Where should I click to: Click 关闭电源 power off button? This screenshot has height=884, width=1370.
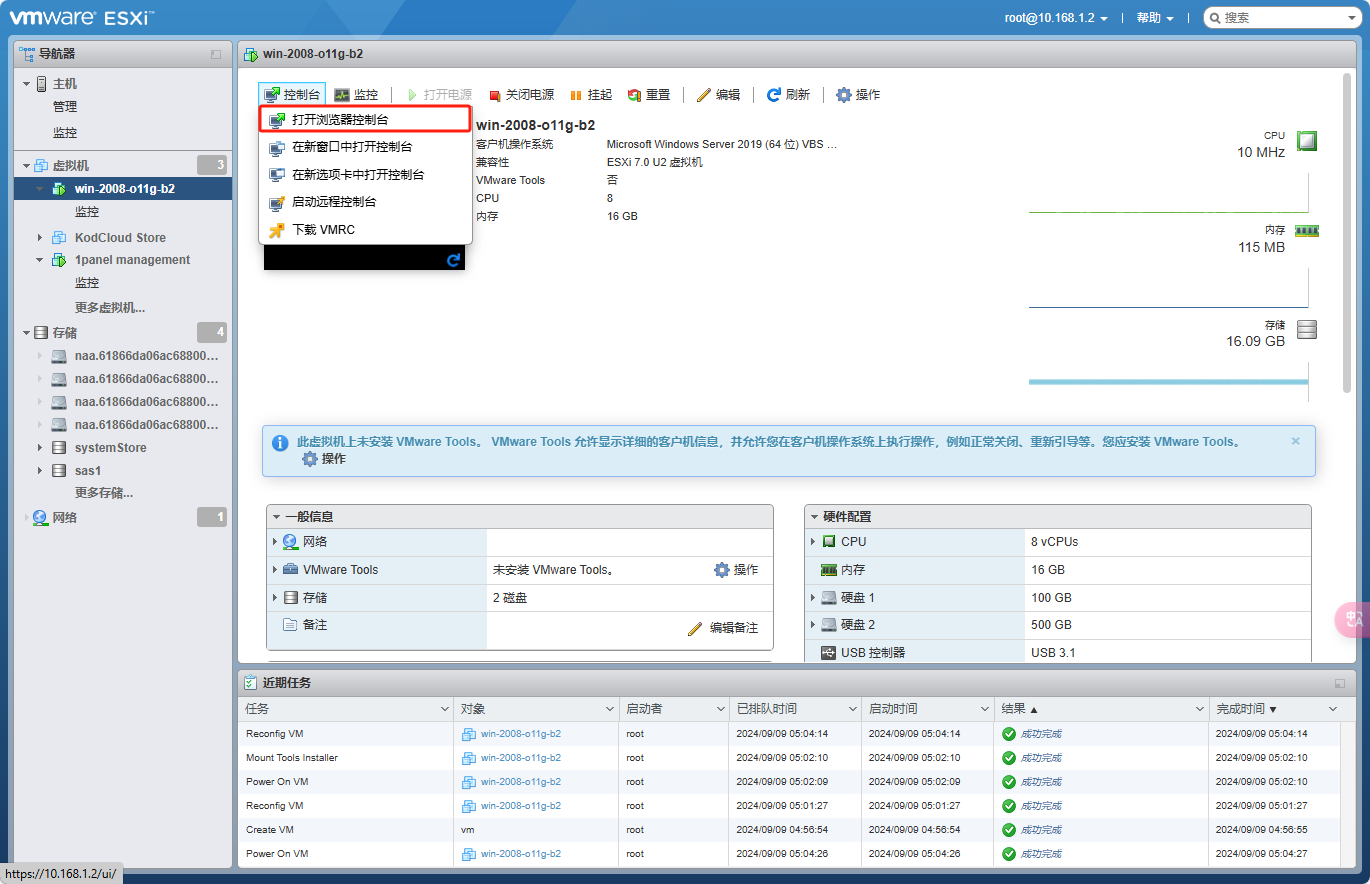pos(521,95)
